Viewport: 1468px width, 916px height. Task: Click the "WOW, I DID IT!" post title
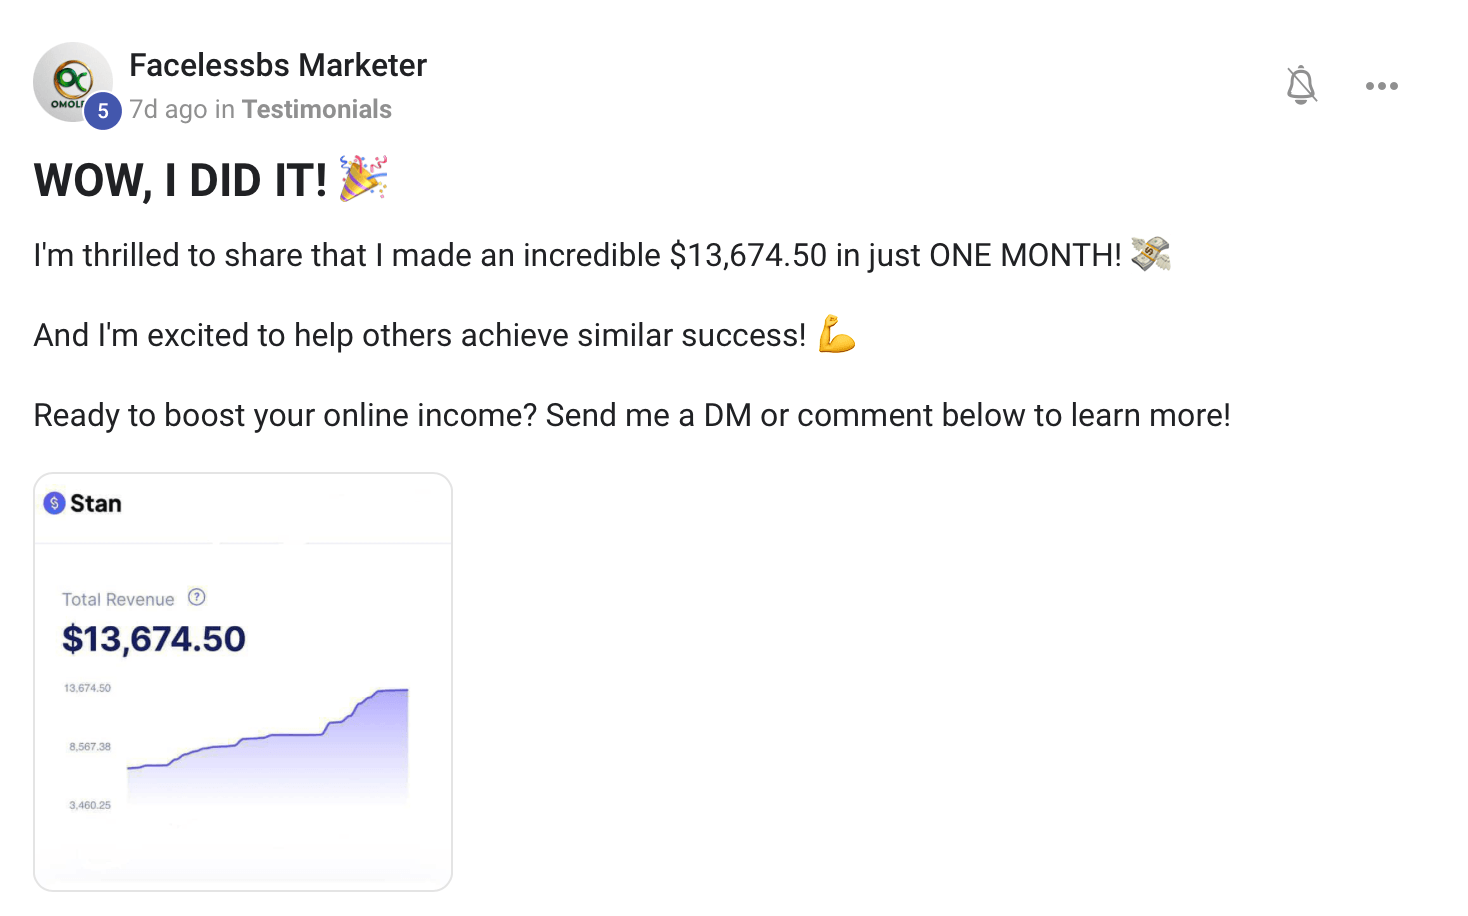180,180
